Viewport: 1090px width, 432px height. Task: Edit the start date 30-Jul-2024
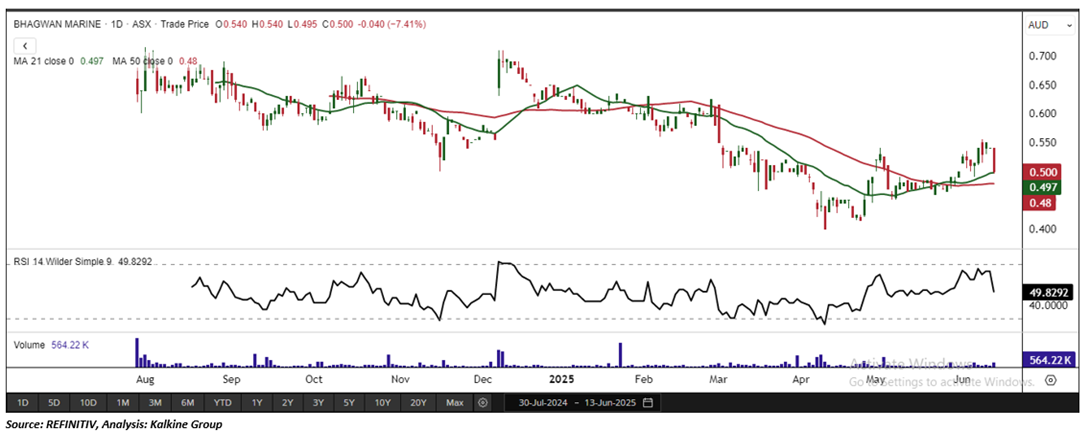(x=545, y=403)
